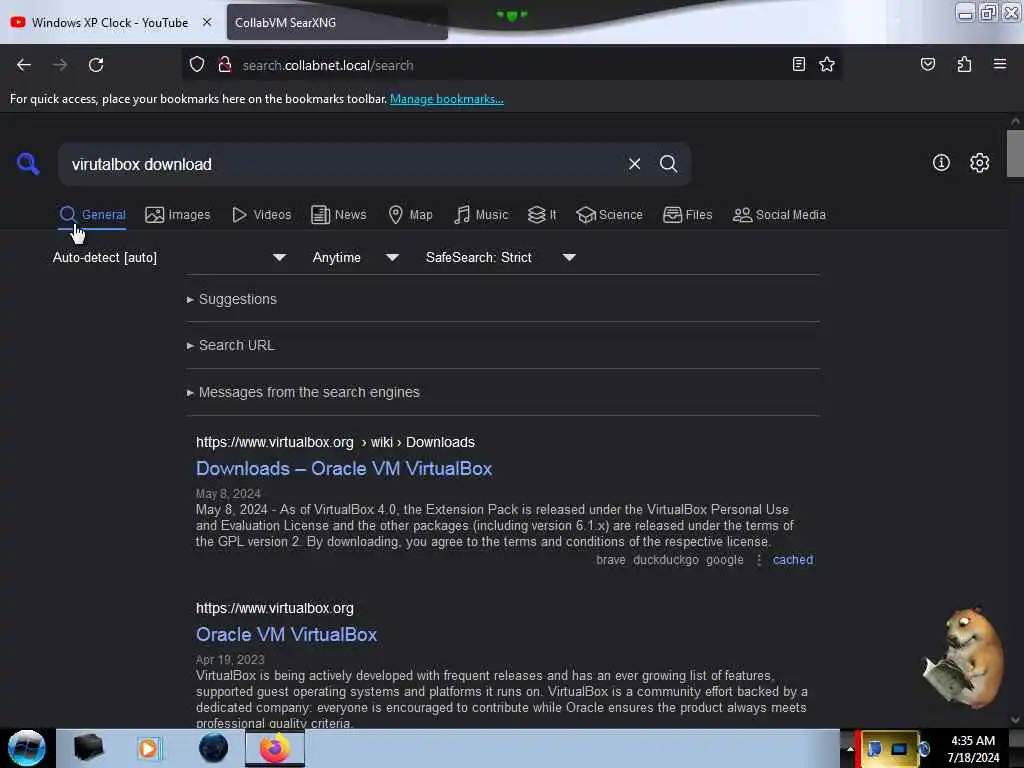Viewport: 1024px width, 768px height.
Task: Click the brave engine label
Action: [611, 560]
